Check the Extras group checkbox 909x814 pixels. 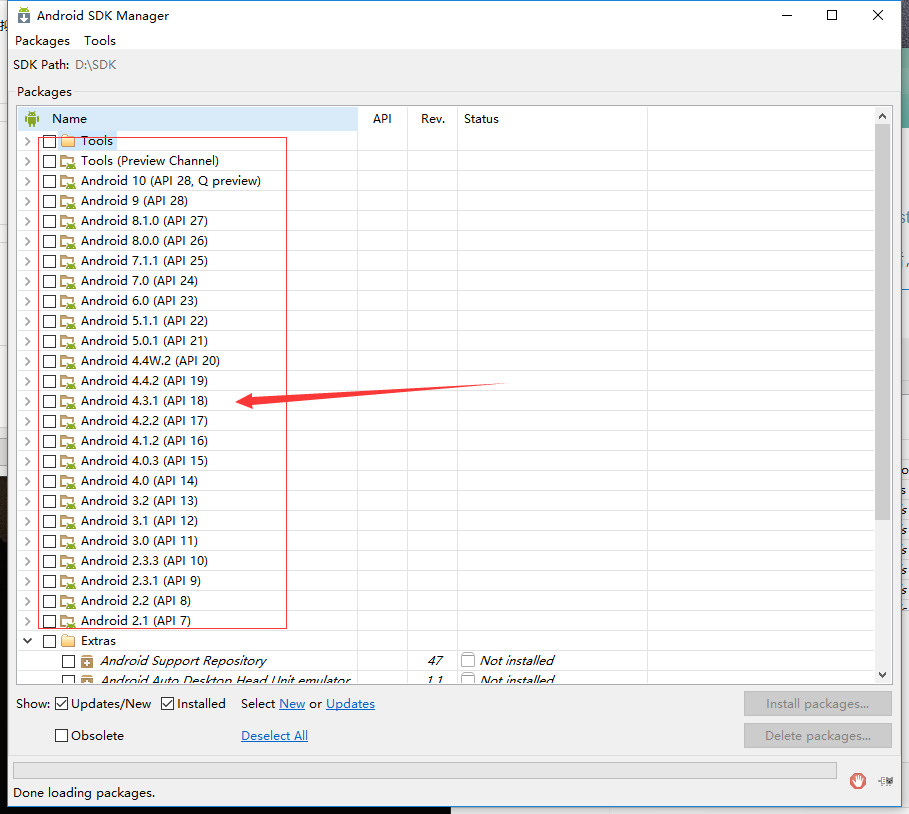click(49, 641)
